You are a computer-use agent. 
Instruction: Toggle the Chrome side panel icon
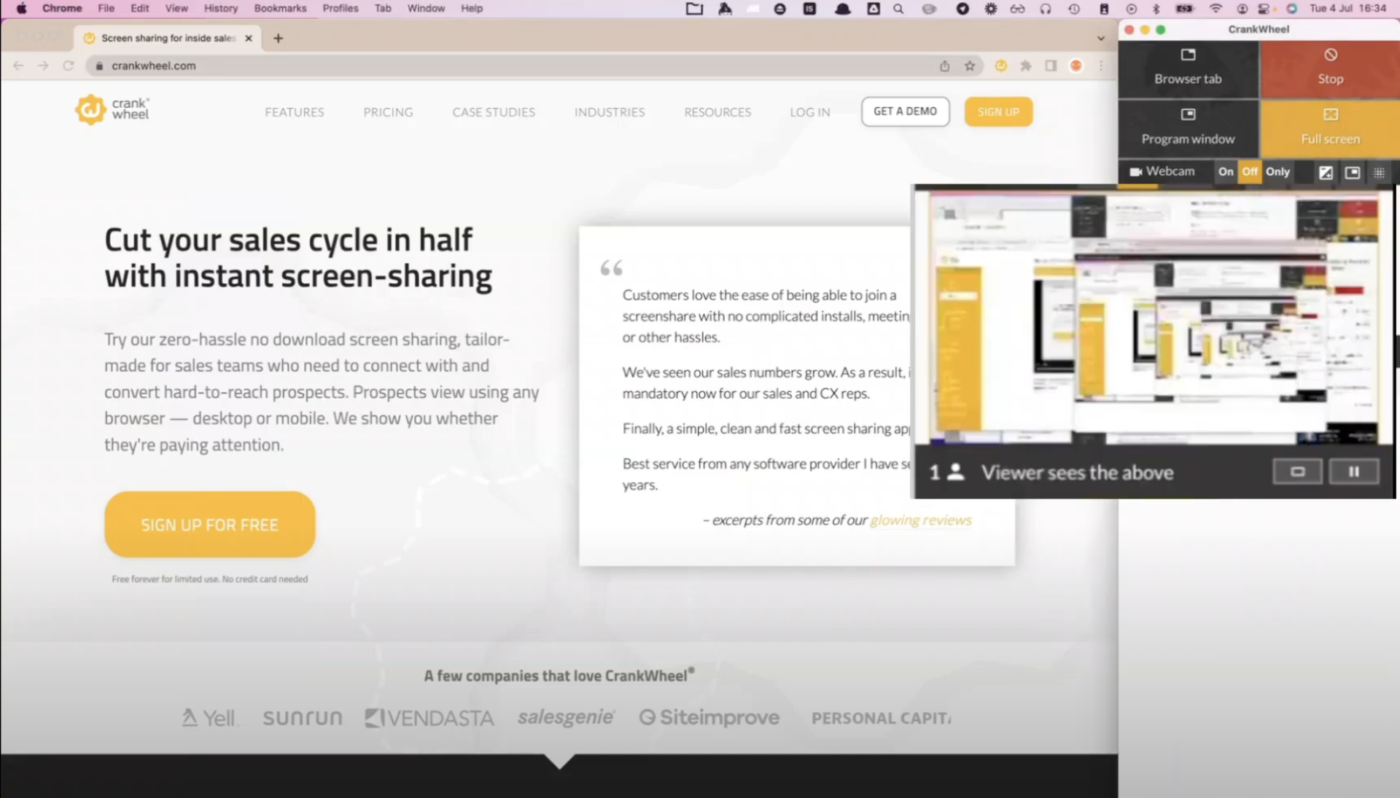pyautogui.click(x=1051, y=66)
